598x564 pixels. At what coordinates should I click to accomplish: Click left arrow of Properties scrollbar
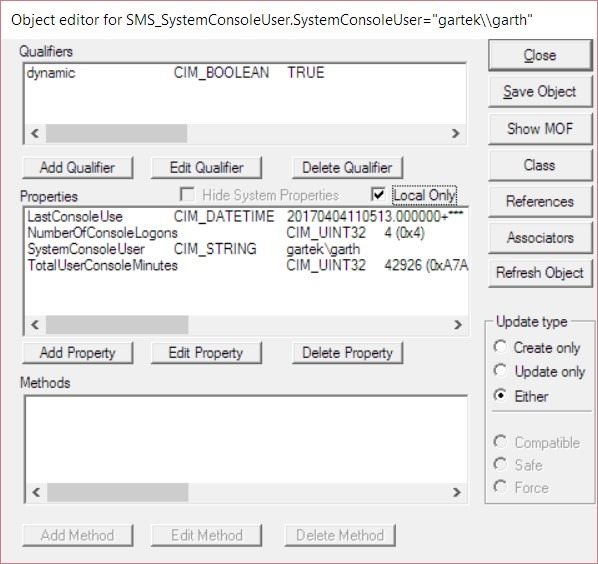pos(35,325)
